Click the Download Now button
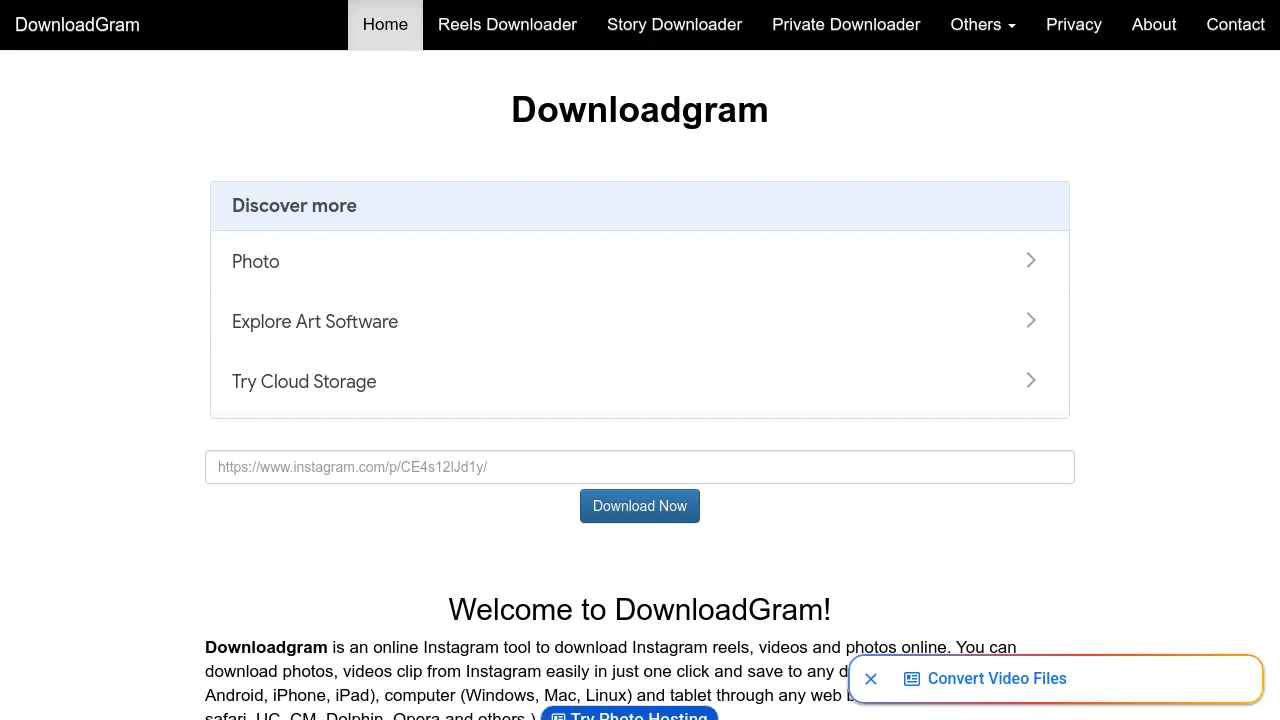Image resolution: width=1280 pixels, height=720 pixels. coord(640,506)
